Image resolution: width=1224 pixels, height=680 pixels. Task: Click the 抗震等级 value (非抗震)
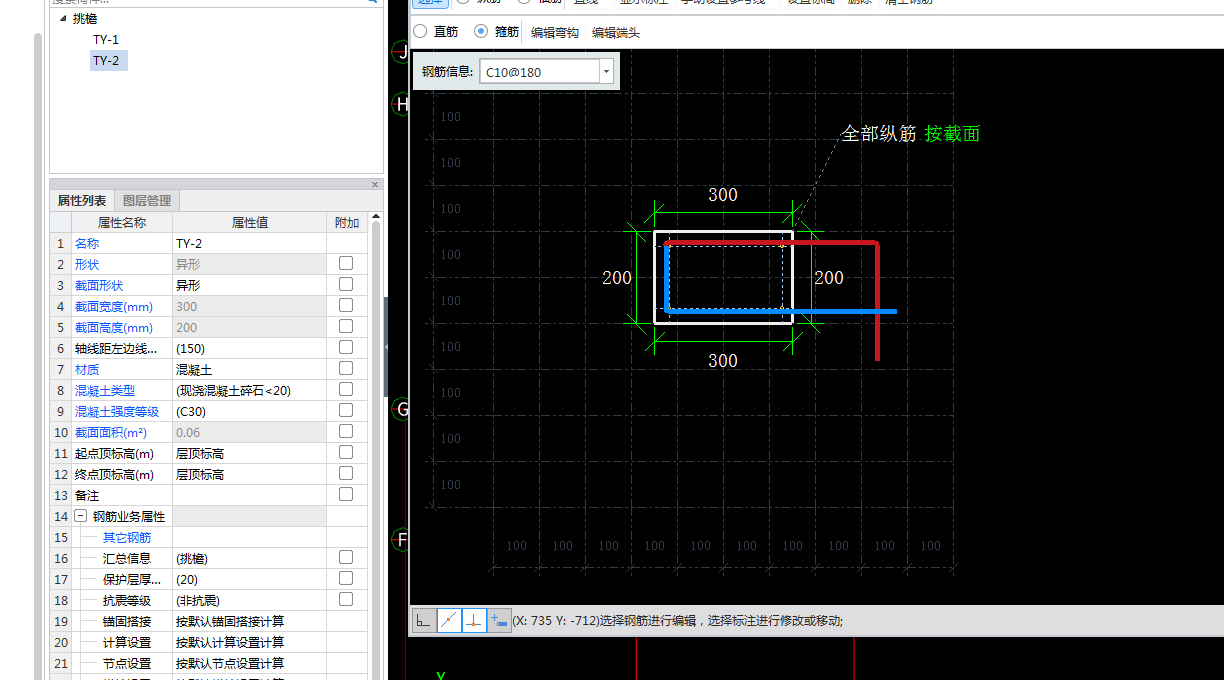[x=249, y=600]
